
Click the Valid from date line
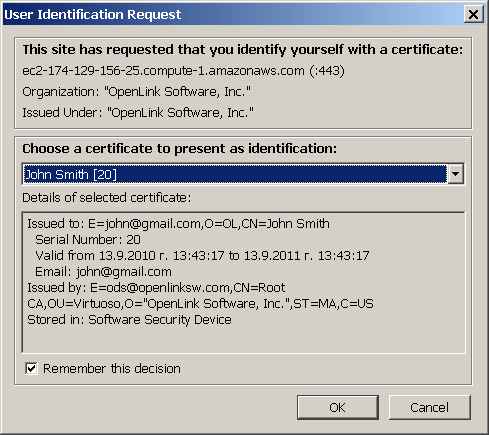202,256
